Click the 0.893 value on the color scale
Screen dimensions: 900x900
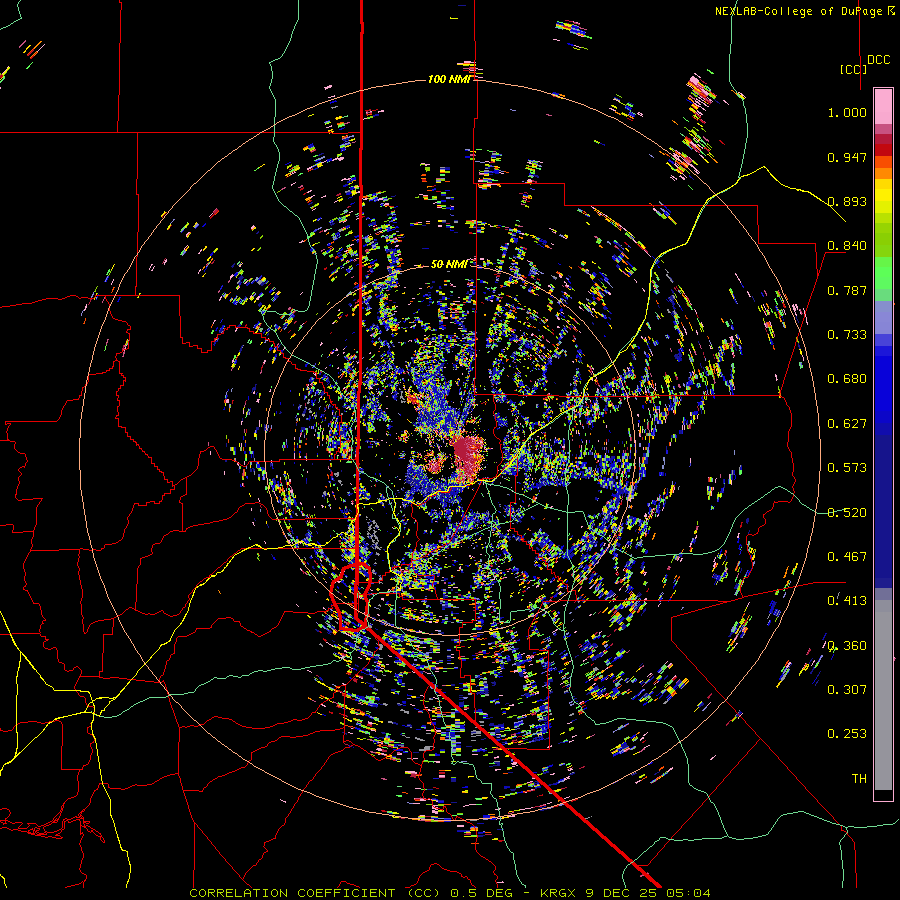click(x=847, y=201)
